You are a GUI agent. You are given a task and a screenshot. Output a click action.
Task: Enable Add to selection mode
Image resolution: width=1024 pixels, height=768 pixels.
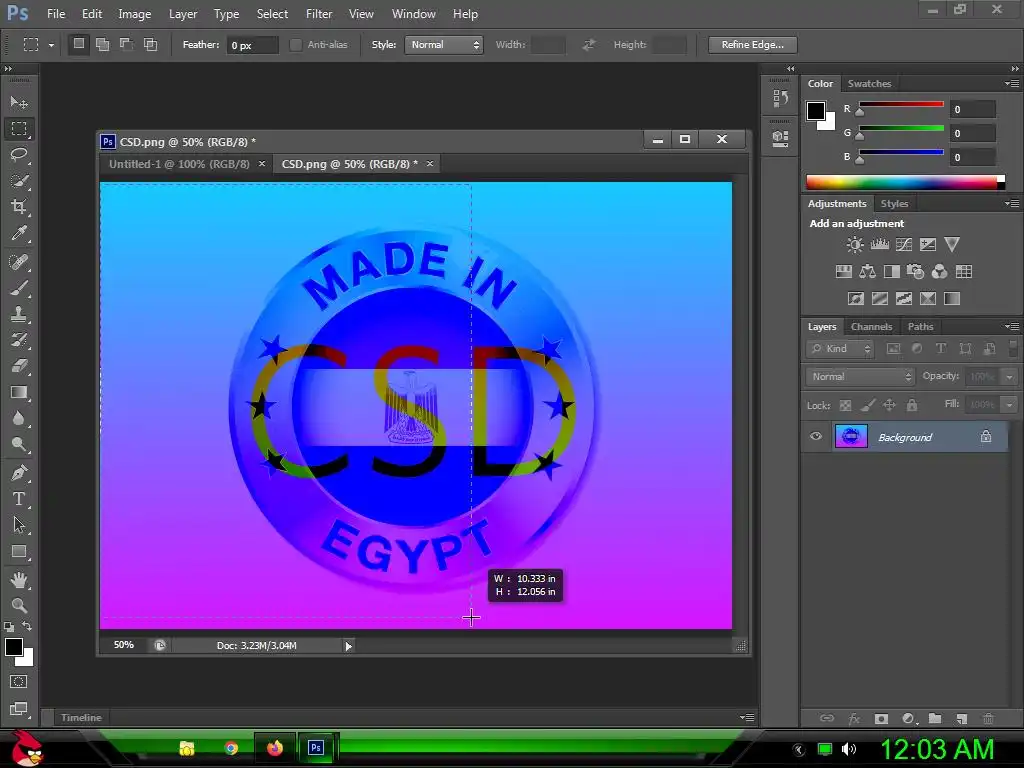[x=103, y=44]
